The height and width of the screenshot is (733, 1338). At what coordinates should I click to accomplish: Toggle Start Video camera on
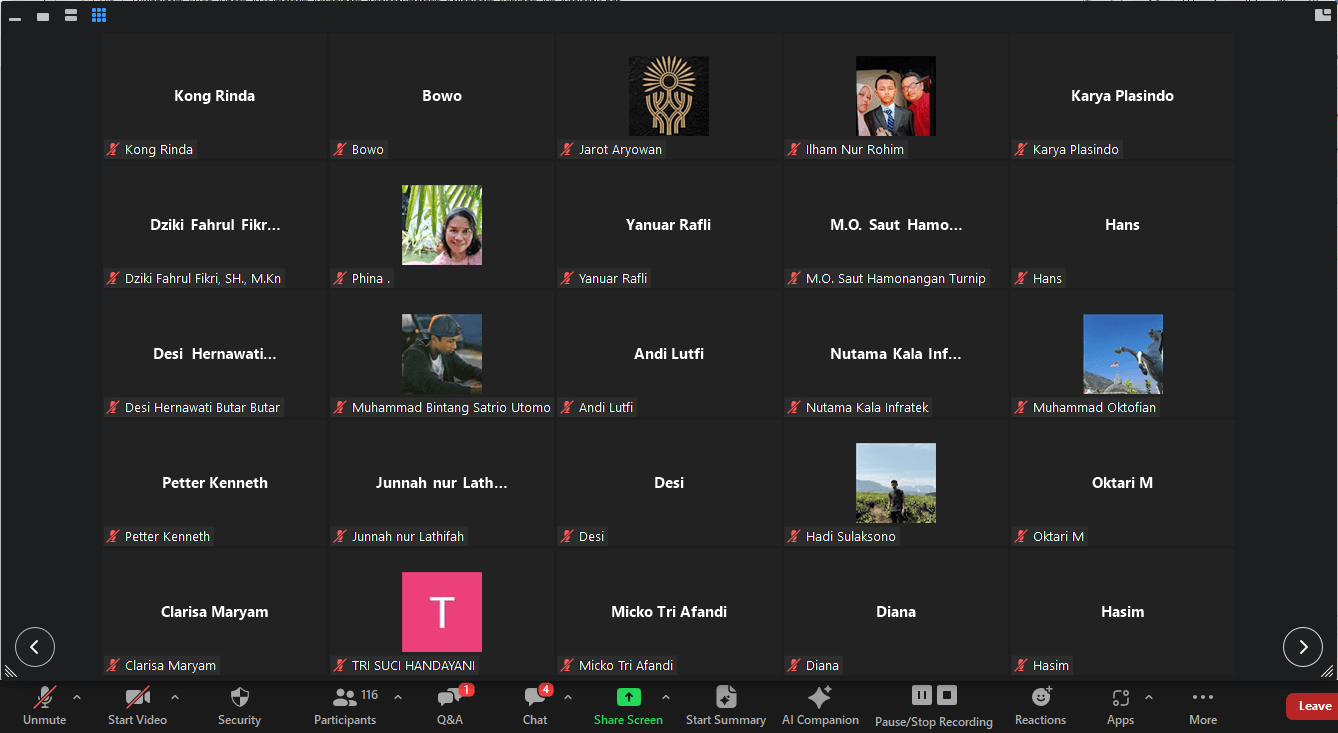tap(137, 705)
